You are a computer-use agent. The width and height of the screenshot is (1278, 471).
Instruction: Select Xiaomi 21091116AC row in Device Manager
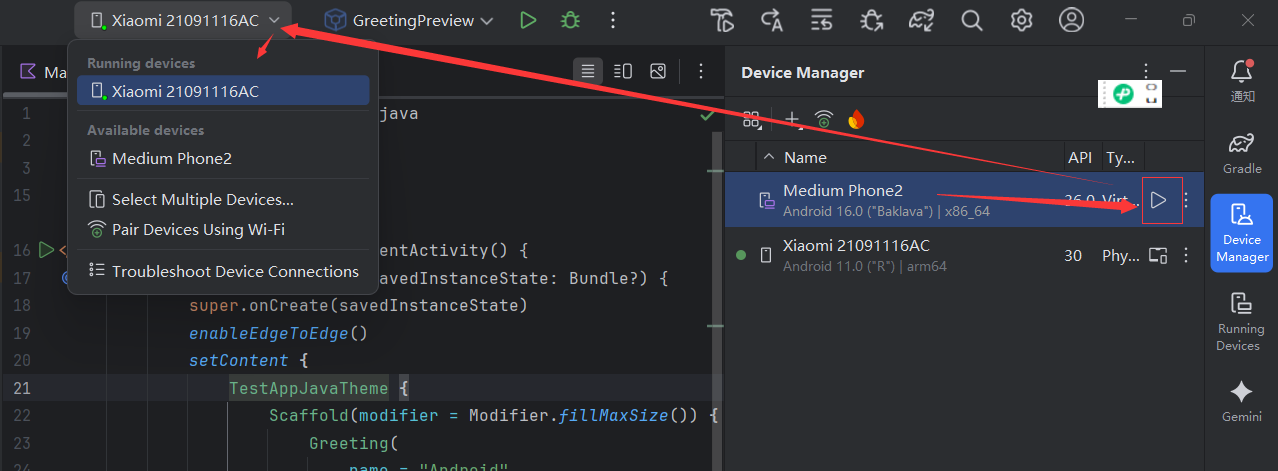click(x=964, y=255)
